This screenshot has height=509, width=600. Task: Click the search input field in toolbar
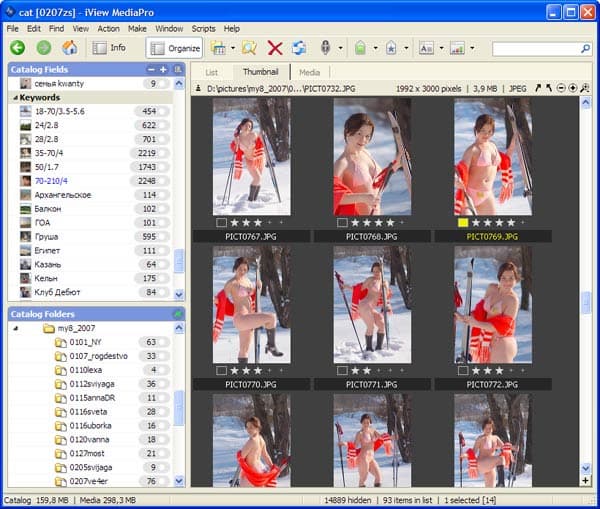click(x=536, y=49)
